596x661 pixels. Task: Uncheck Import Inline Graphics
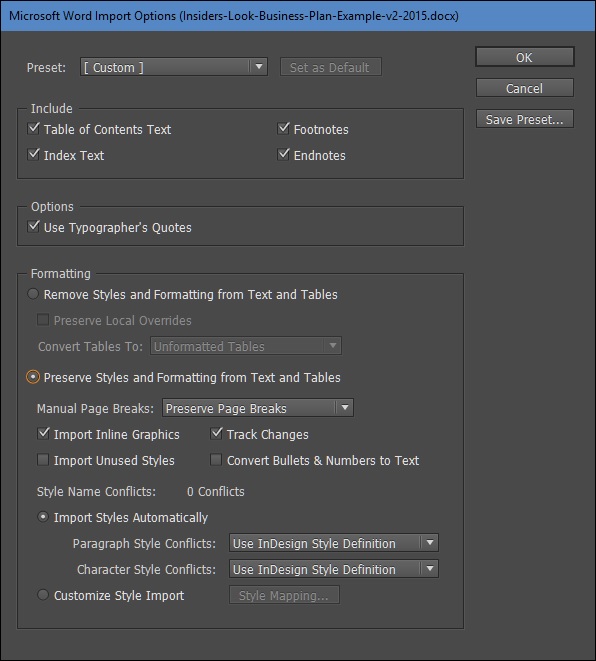coord(43,433)
